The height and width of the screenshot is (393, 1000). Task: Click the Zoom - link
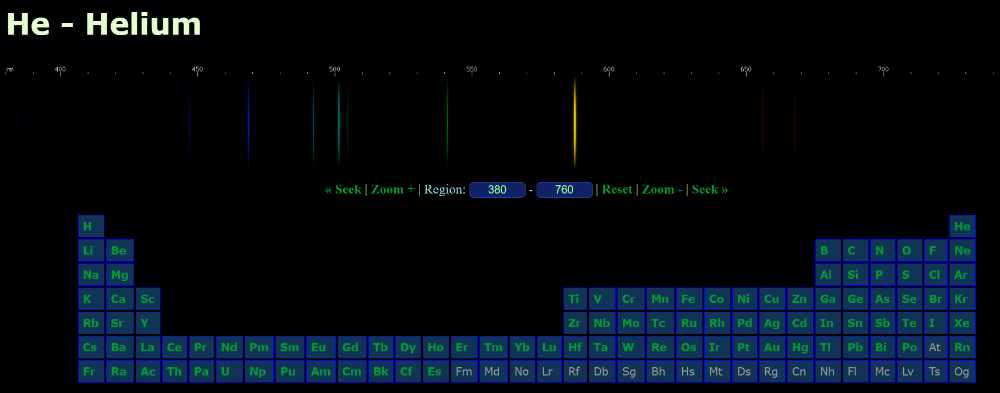pos(662,189)
